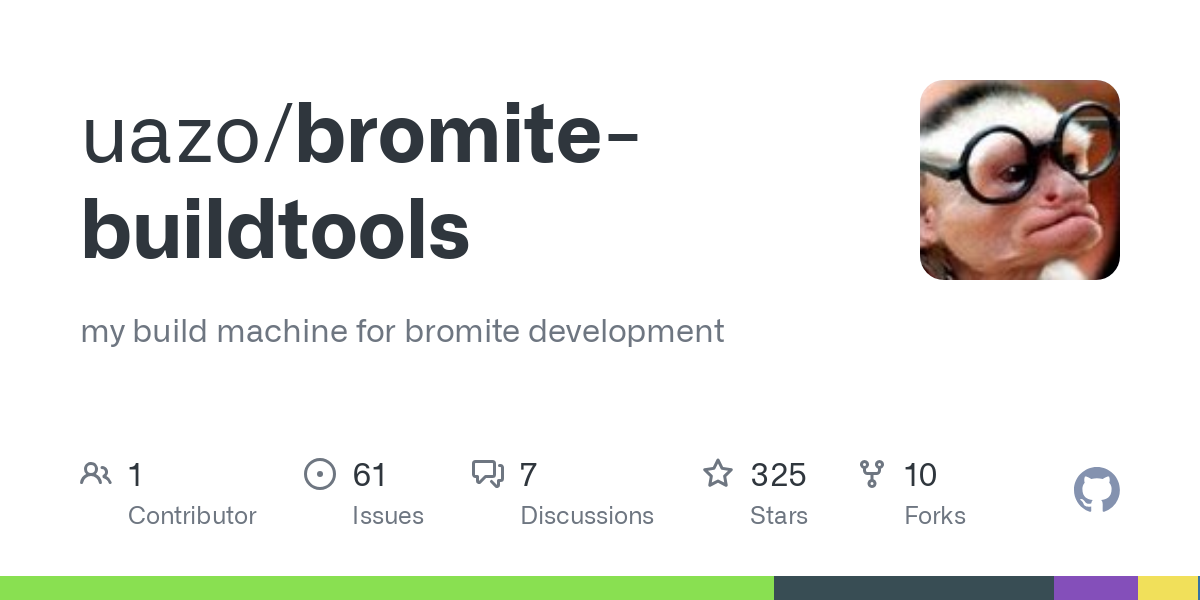Click the contributors people icon
Screen dimensions: 1200x600
(96, 474)
